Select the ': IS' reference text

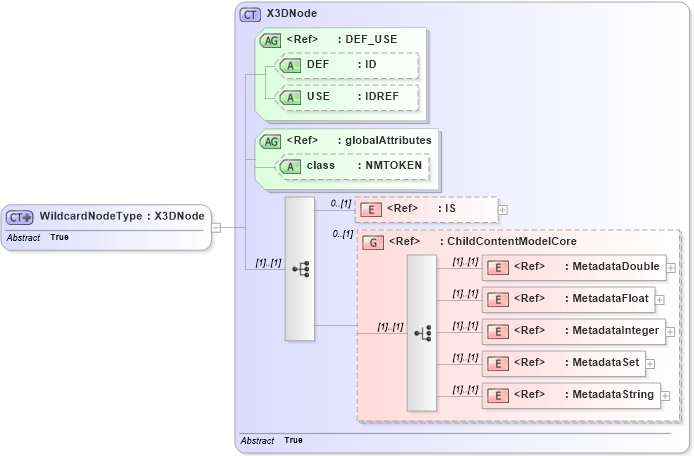[447, 208]
